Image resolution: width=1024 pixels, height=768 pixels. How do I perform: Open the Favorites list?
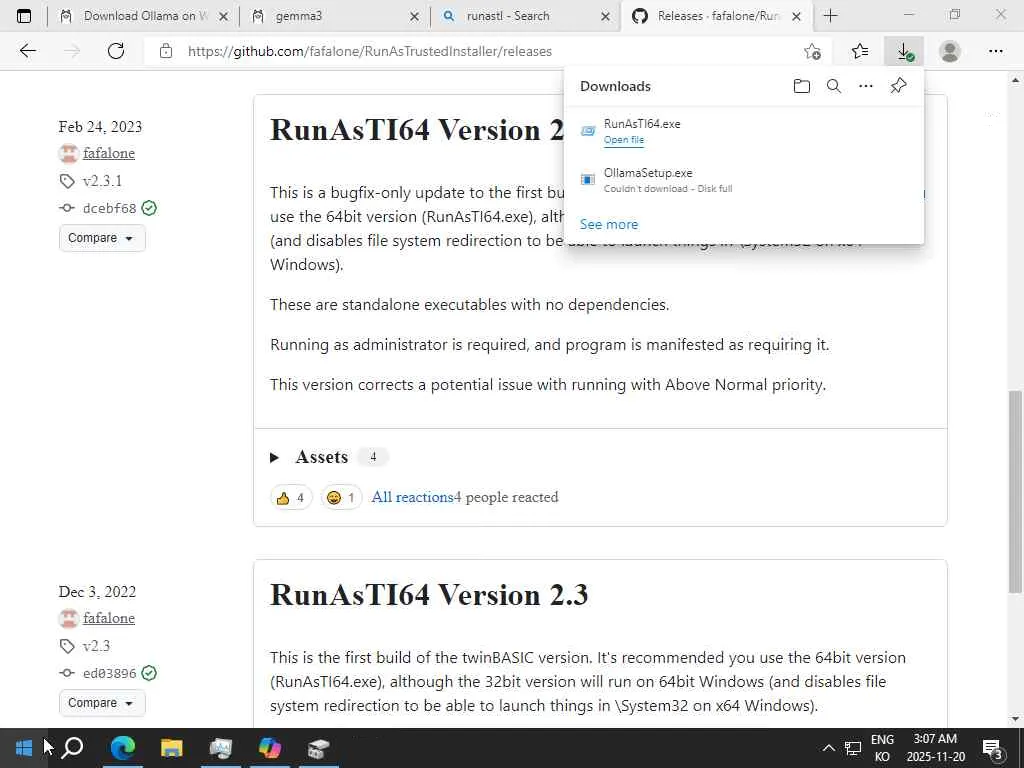tap(860, 51)
